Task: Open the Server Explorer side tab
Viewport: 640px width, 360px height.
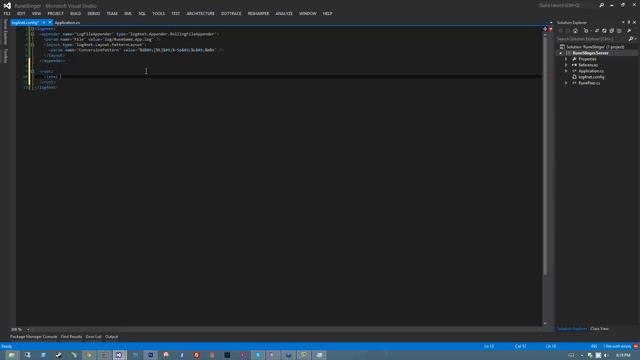Action: coord(5,32)
